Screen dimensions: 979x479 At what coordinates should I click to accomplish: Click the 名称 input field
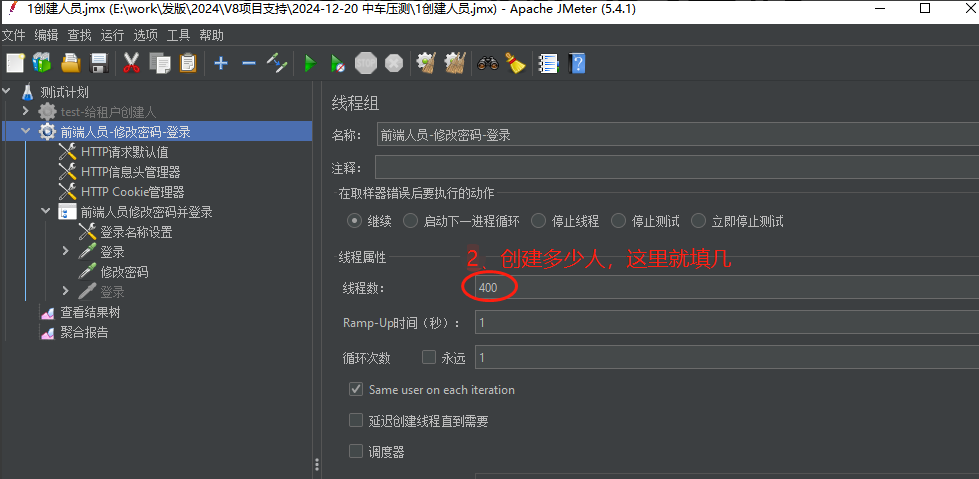click(x=677, y=135)
